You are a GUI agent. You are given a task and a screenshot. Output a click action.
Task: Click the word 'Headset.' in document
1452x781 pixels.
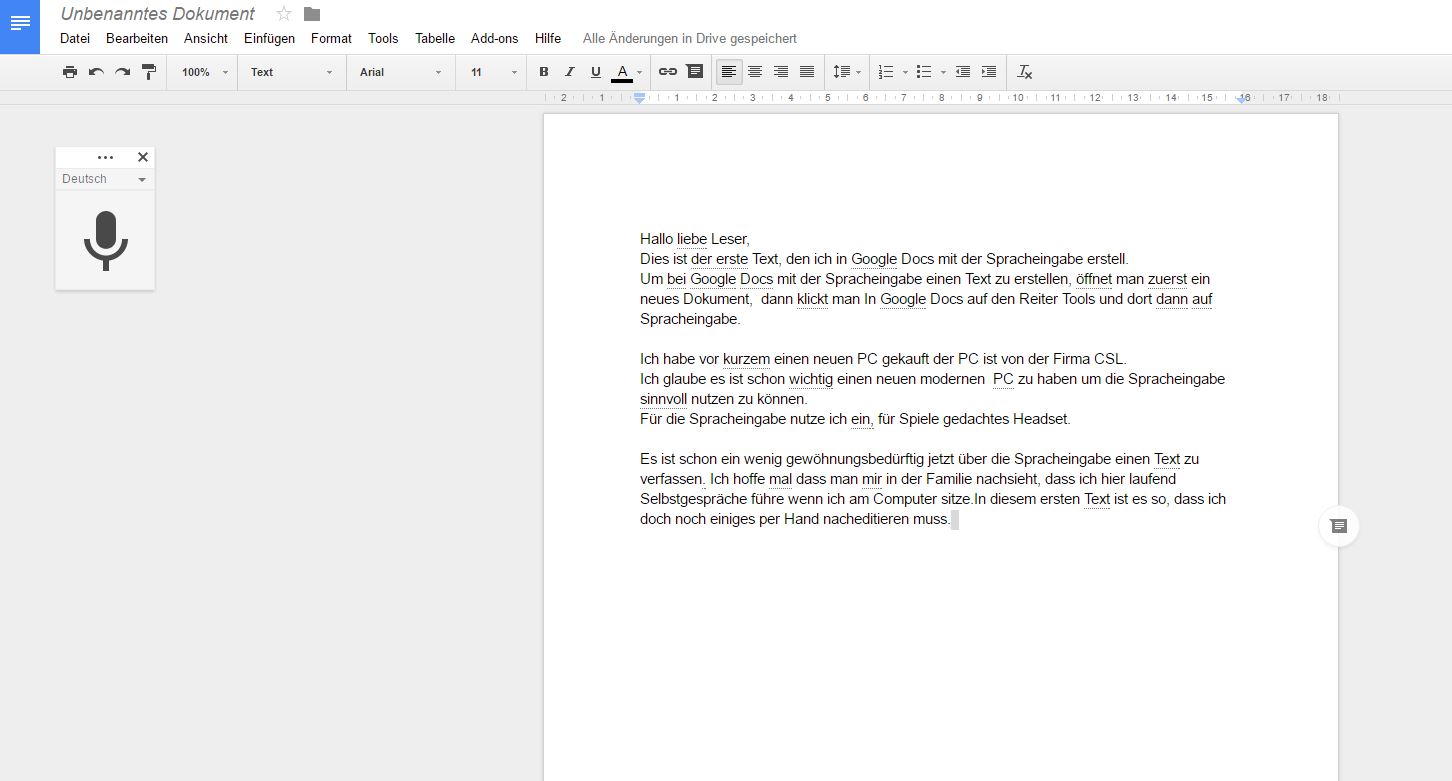(x=1042, y=419)
